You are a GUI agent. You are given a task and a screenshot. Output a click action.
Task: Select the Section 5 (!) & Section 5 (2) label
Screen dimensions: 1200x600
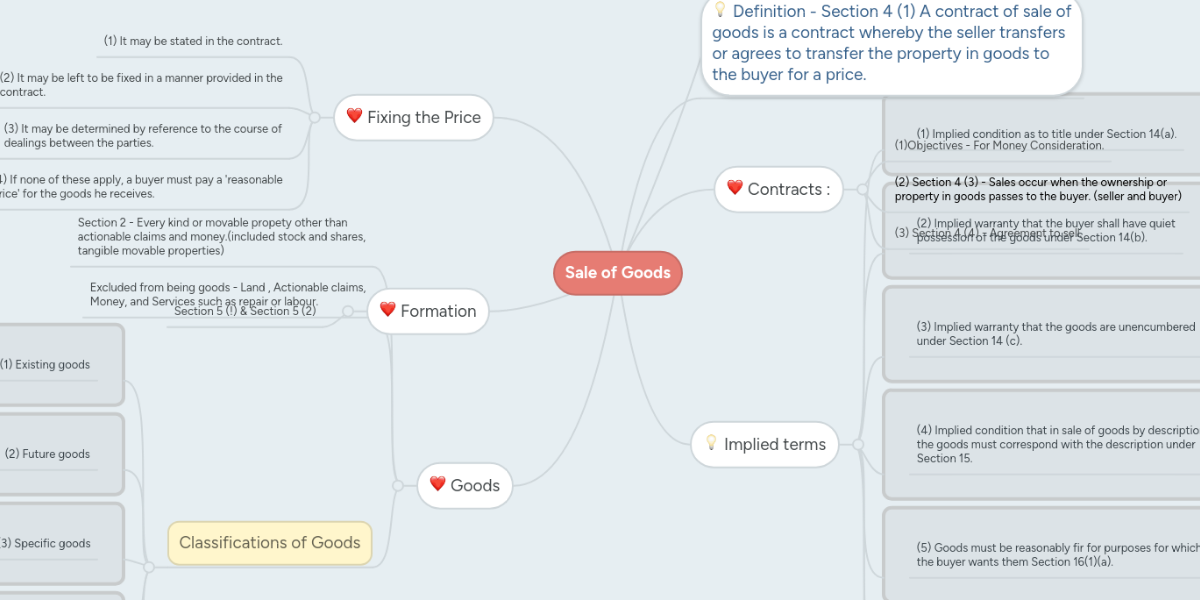pyautogui.click(x=245, y=311)
